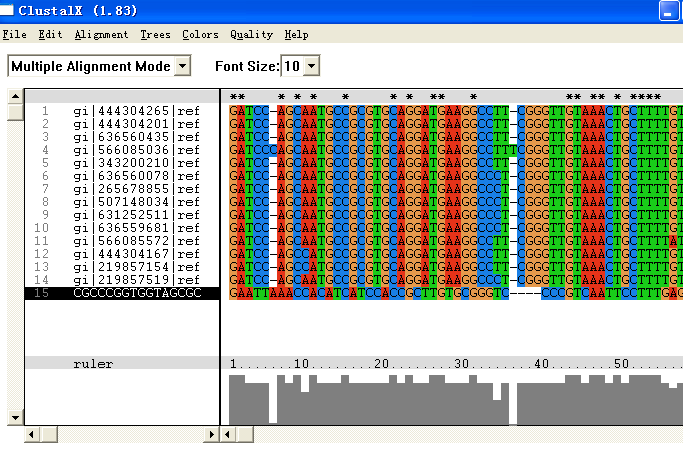Click the vertical scrollbar down arrow

click(15, 418)
